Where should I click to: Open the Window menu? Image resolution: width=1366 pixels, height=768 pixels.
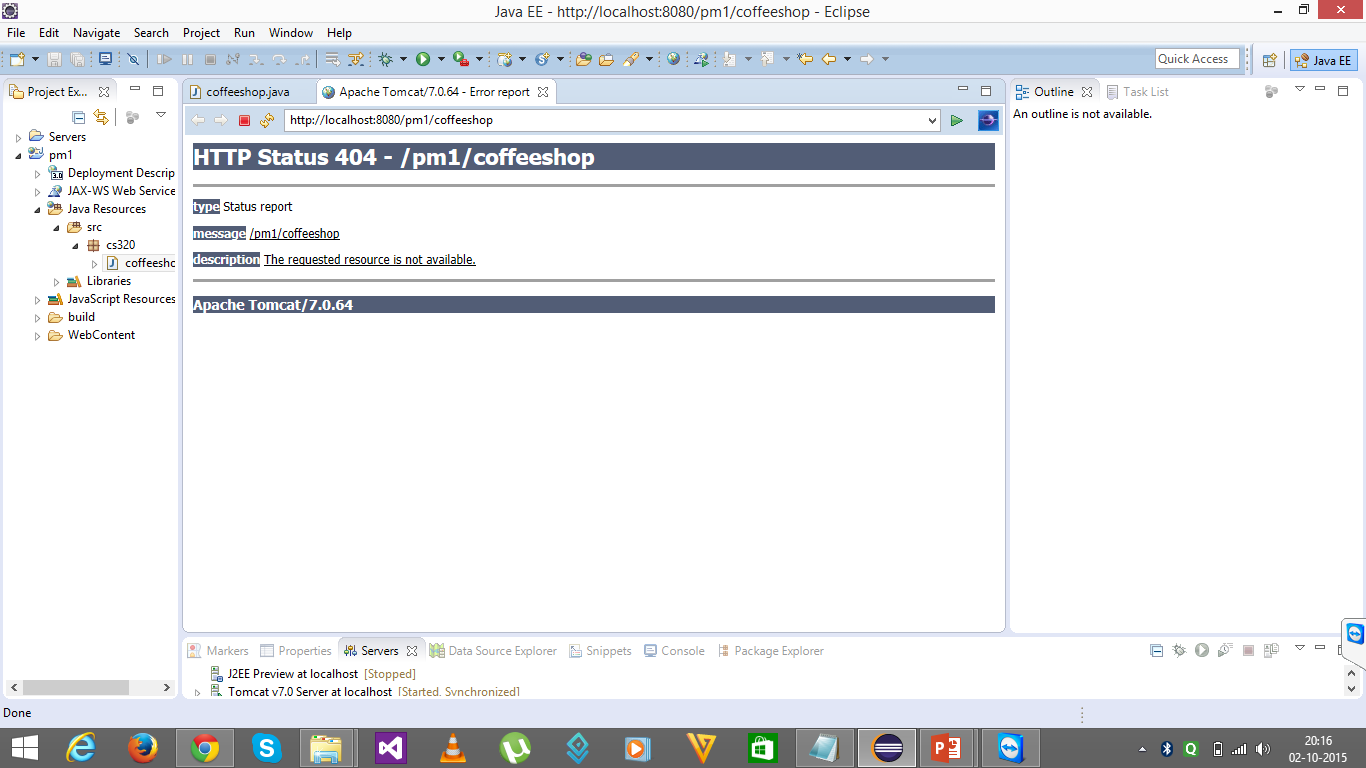pyautogui.click(x=290, y=33)
